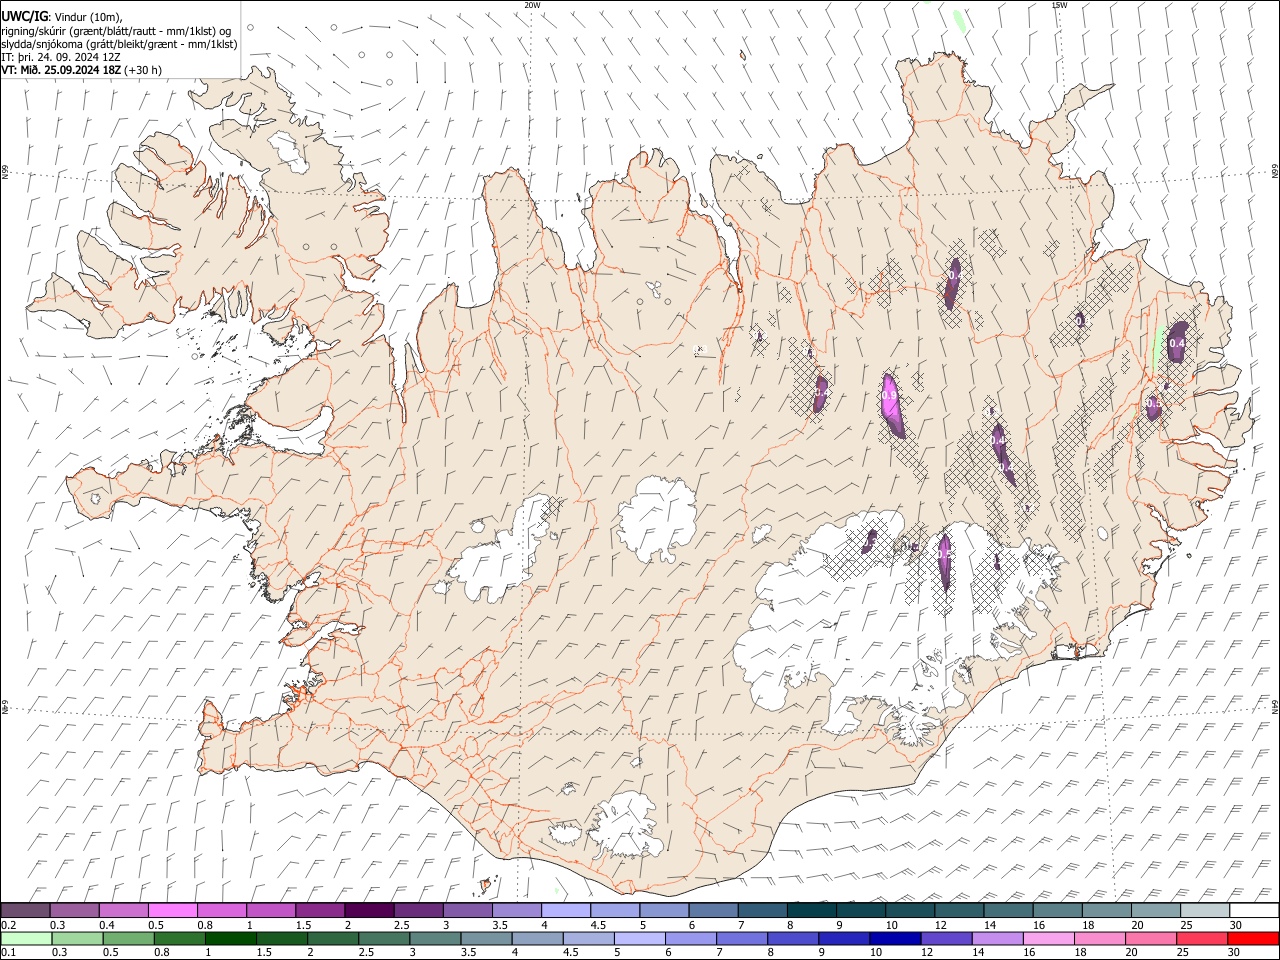Click the dark mauve 0.2–0.3 snow legend swatch
The width and height of the screenshot is (1280, 960).
click(x=26, y=911)
